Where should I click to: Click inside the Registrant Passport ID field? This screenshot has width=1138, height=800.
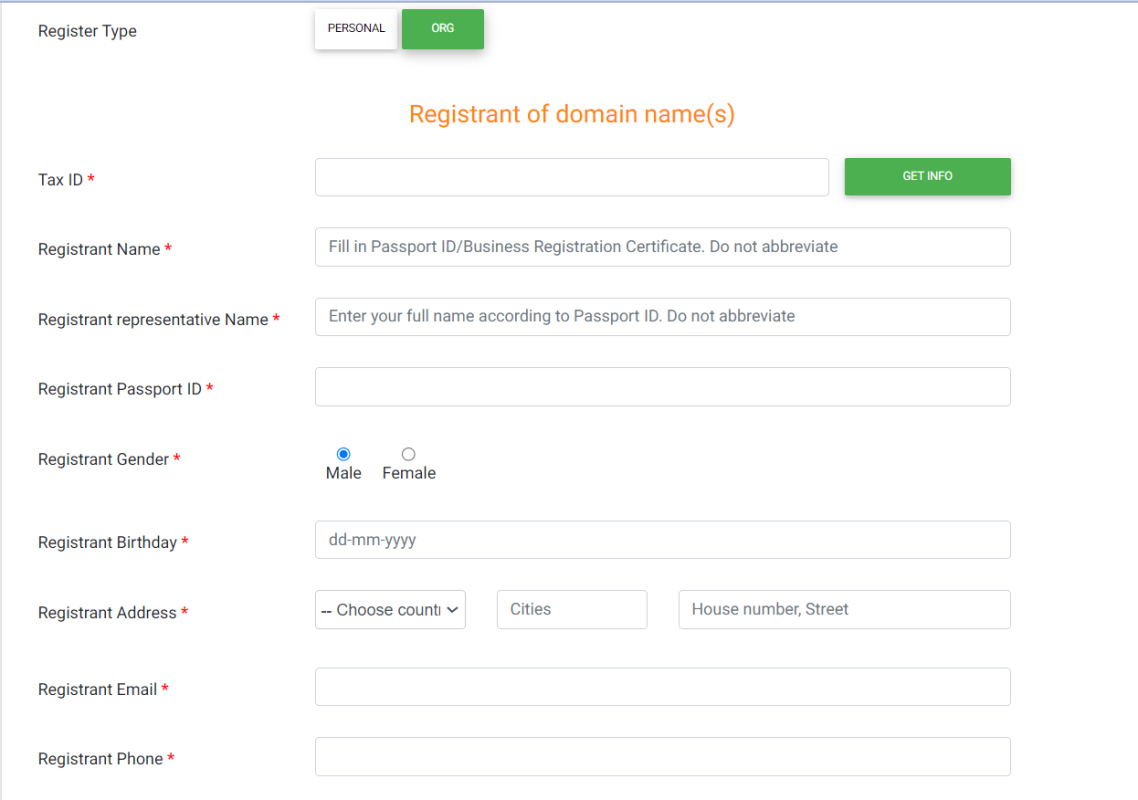[x=662, y=386]
